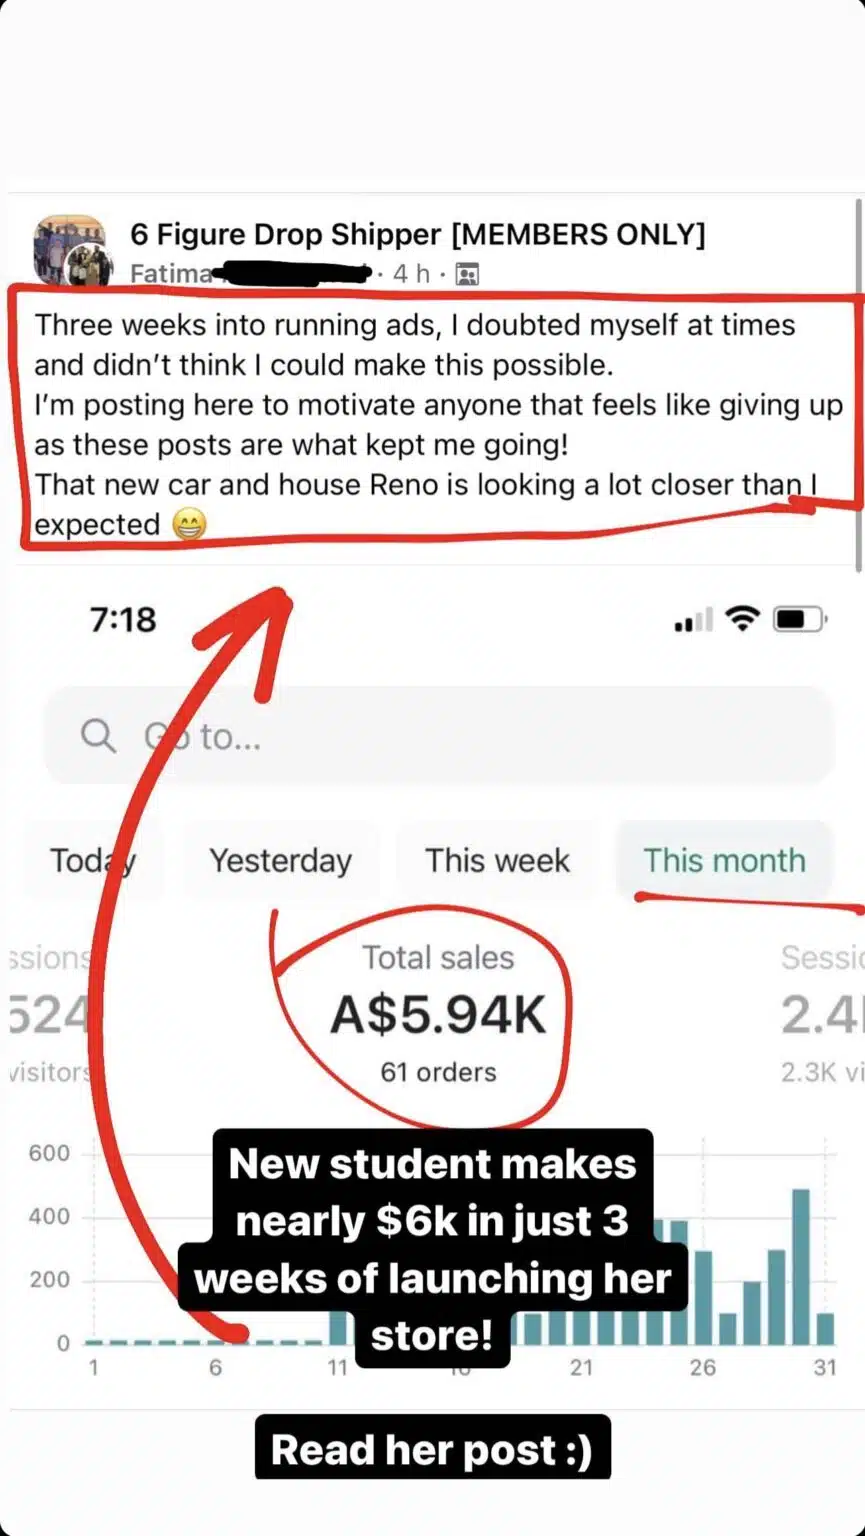Click the "4 h" post timestamp

410,273
